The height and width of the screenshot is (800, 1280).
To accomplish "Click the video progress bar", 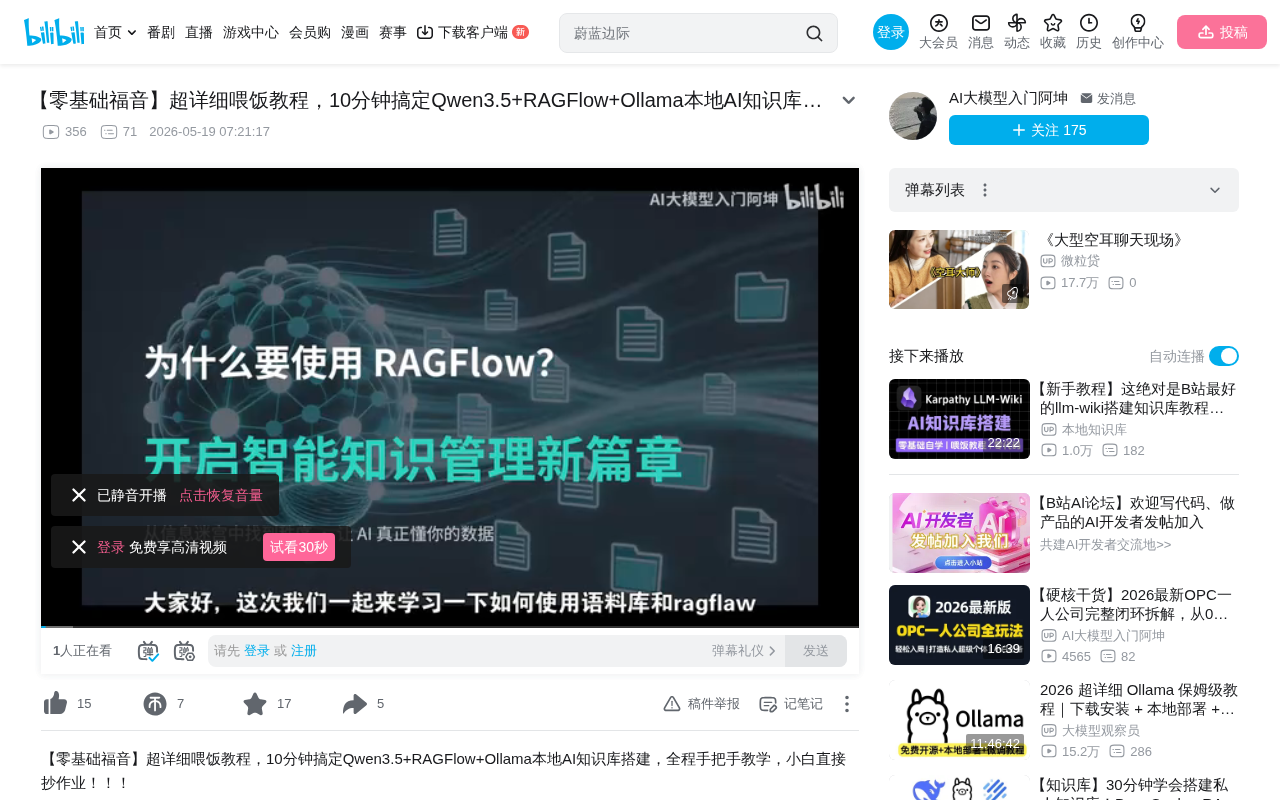I will coord(450,627).
